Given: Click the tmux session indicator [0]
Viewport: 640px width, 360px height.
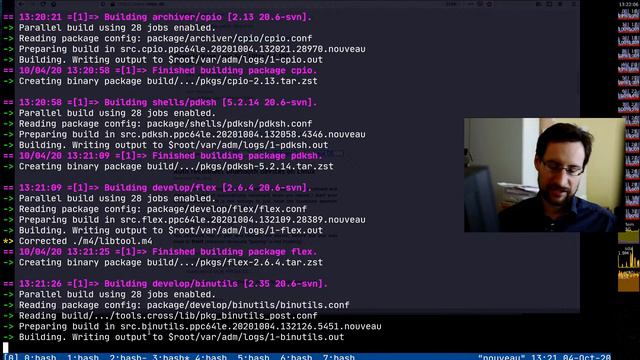Looking at the screenshot, I should (x=11, y=357).
